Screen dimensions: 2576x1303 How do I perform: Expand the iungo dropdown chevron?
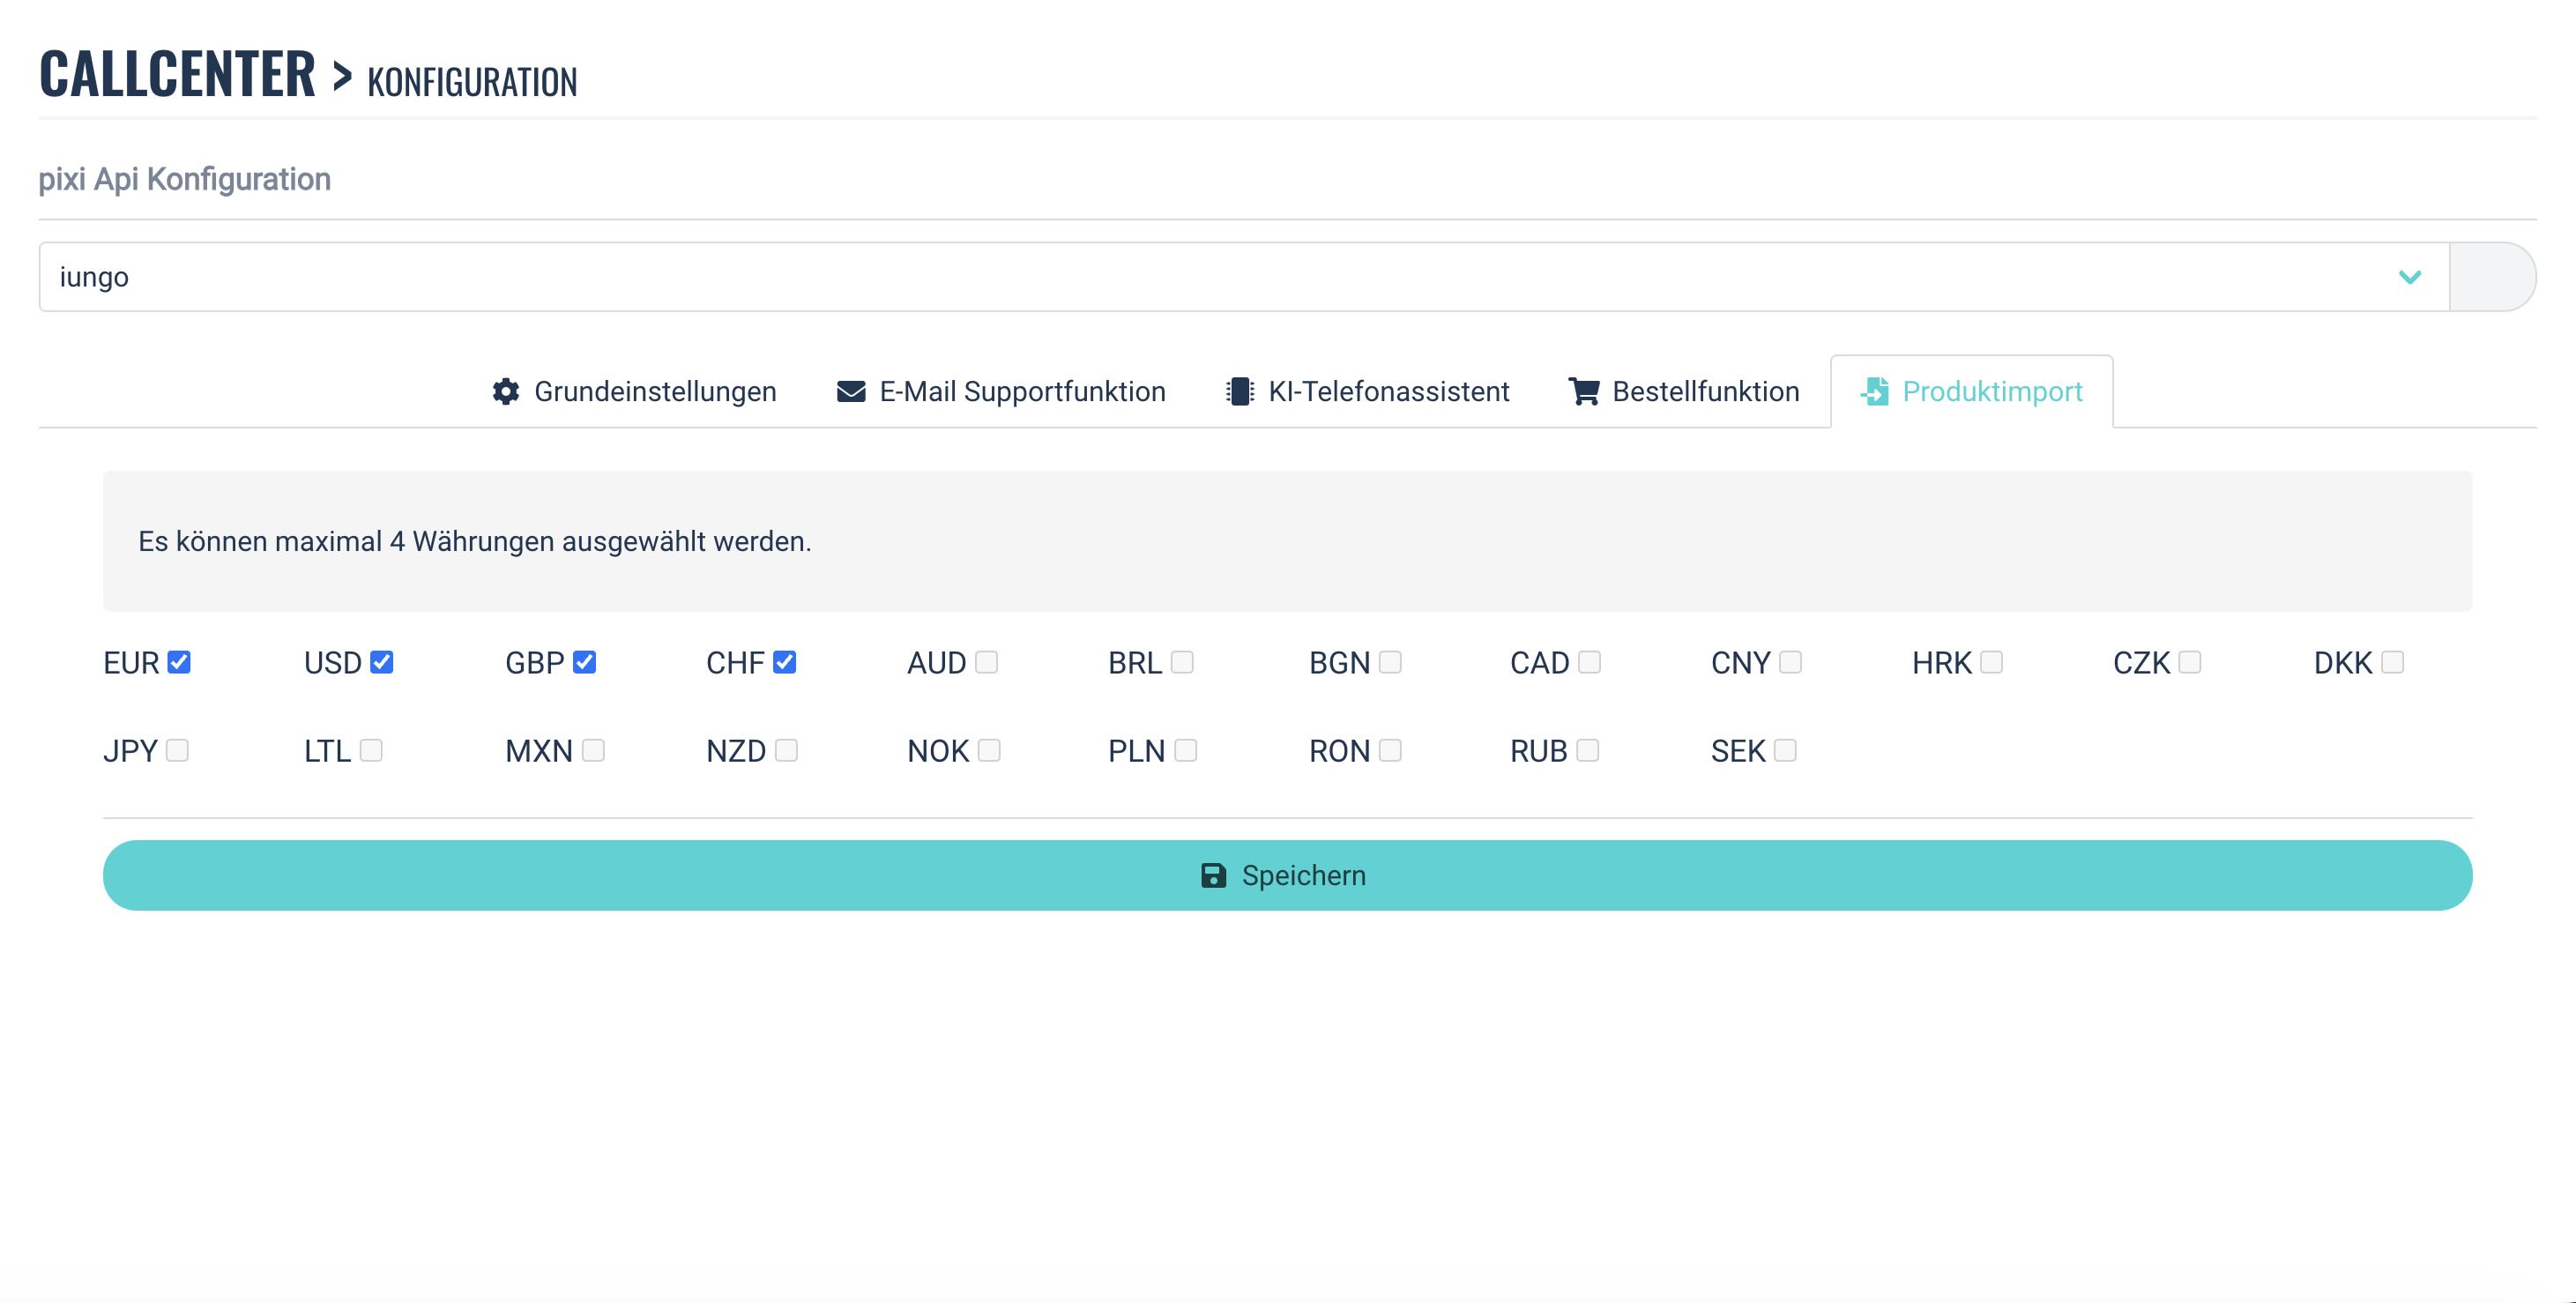tap(2409, 277)
